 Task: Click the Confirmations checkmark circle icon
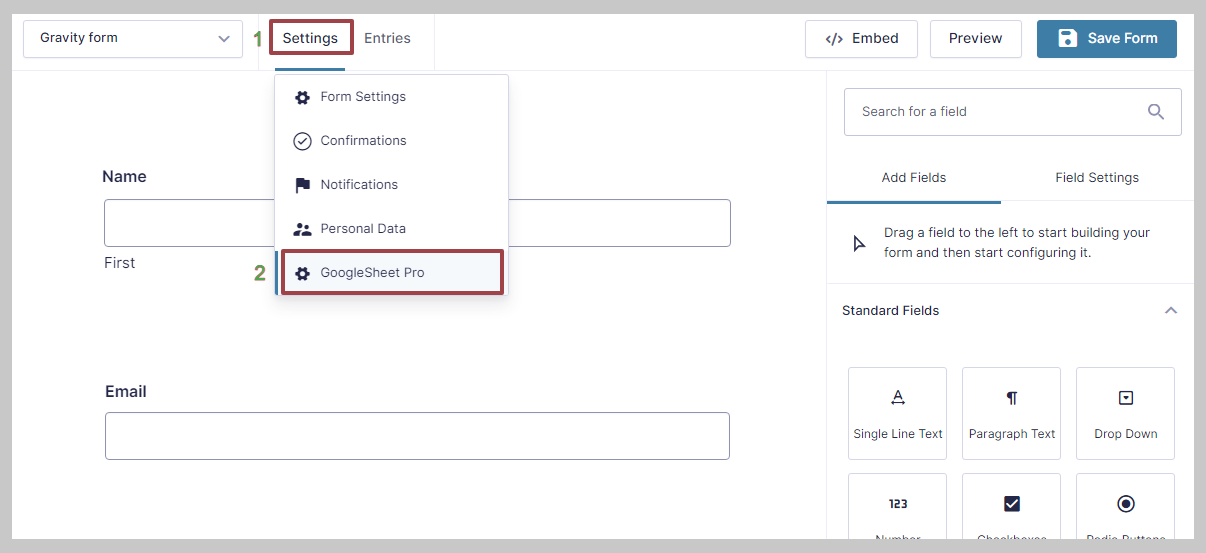pos(302,141)
